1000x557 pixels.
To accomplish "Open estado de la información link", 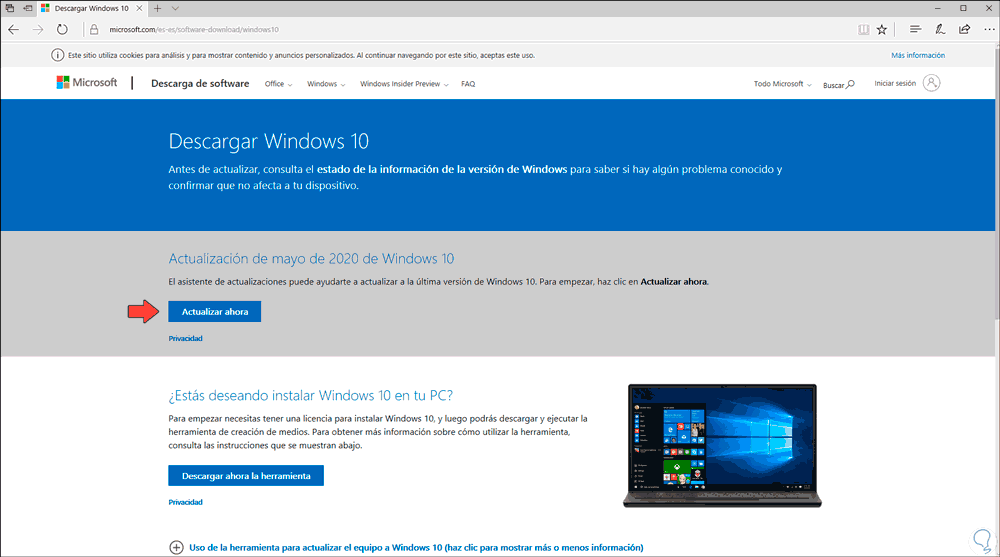I will pos(442,169).
